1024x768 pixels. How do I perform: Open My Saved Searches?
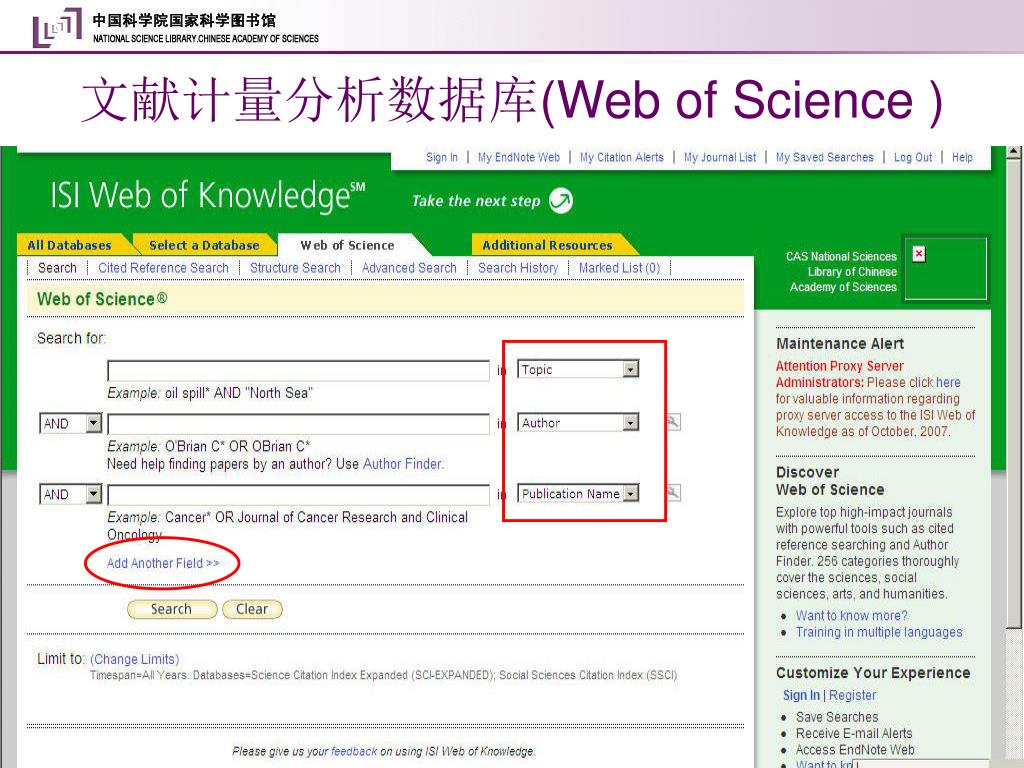tap(824, 157)
